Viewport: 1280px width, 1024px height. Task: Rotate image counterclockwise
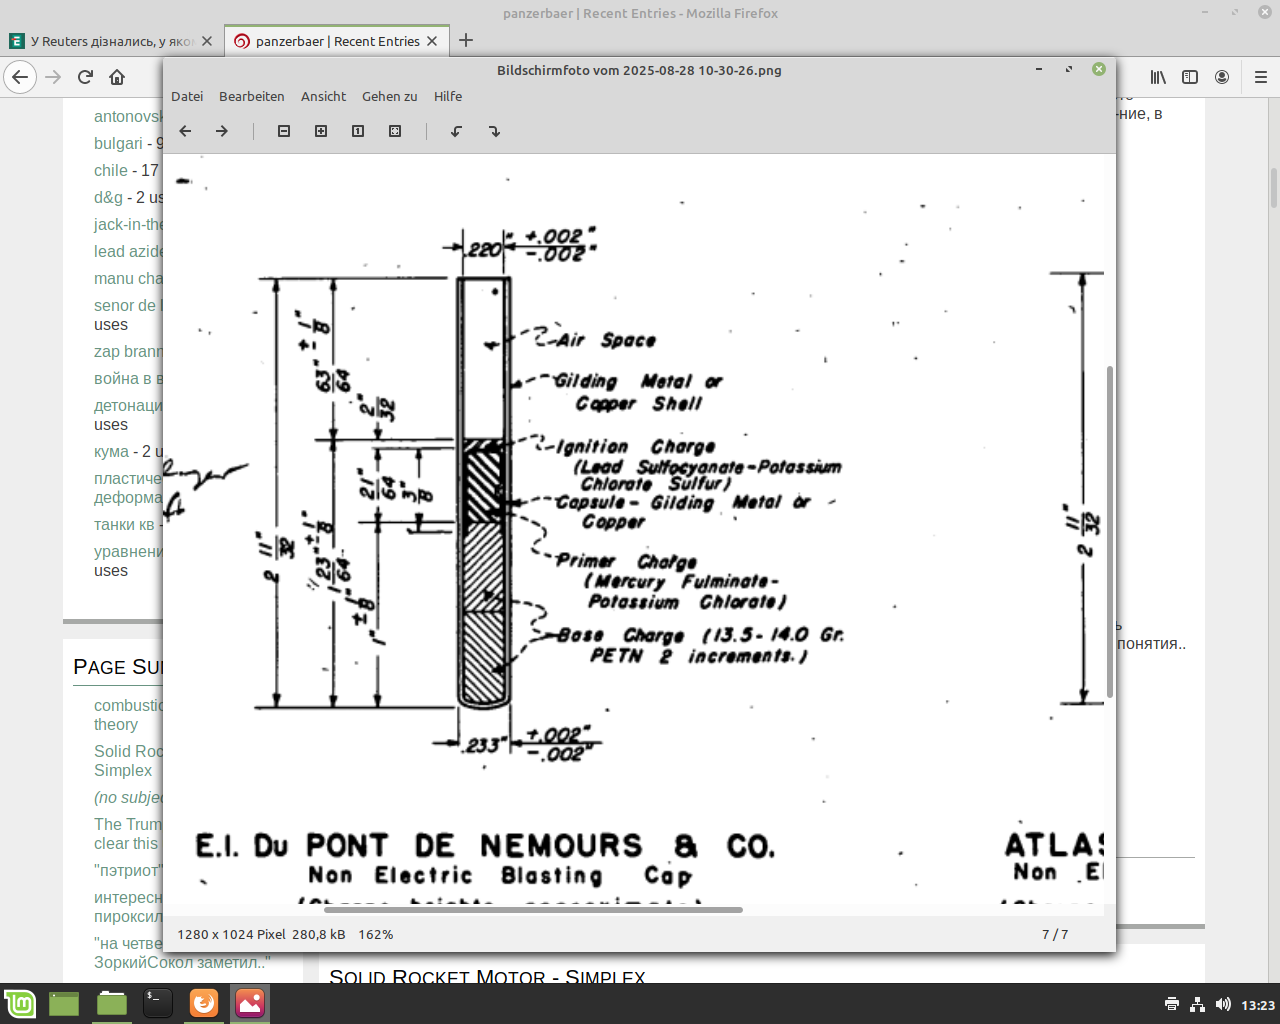456,131
